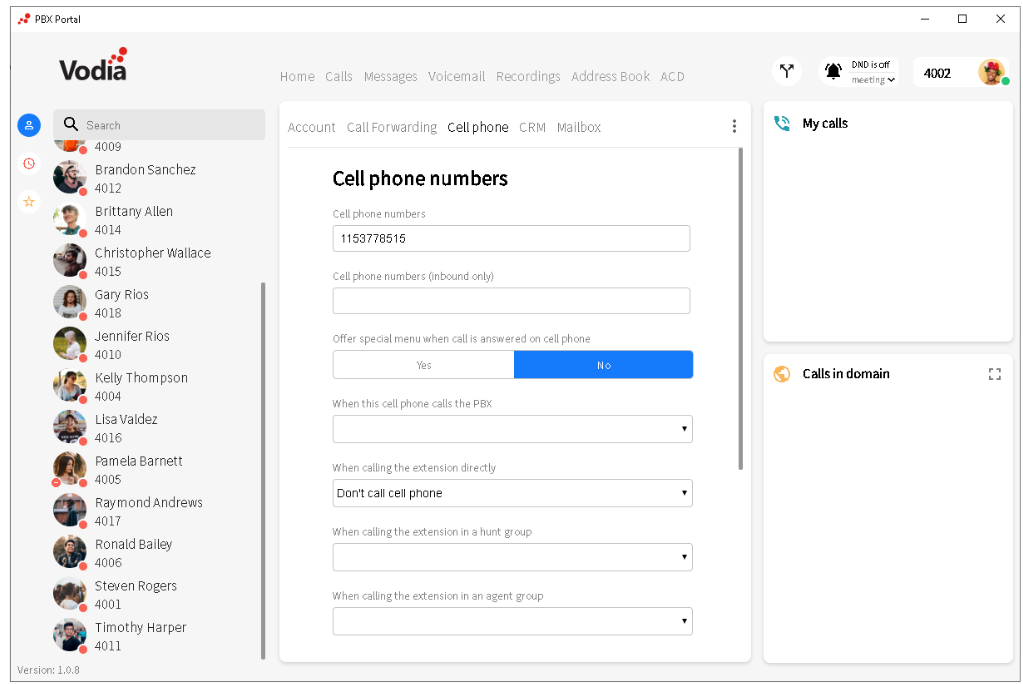Click the 4002 extension number
1023x684 pixels.
pos(937,73)
